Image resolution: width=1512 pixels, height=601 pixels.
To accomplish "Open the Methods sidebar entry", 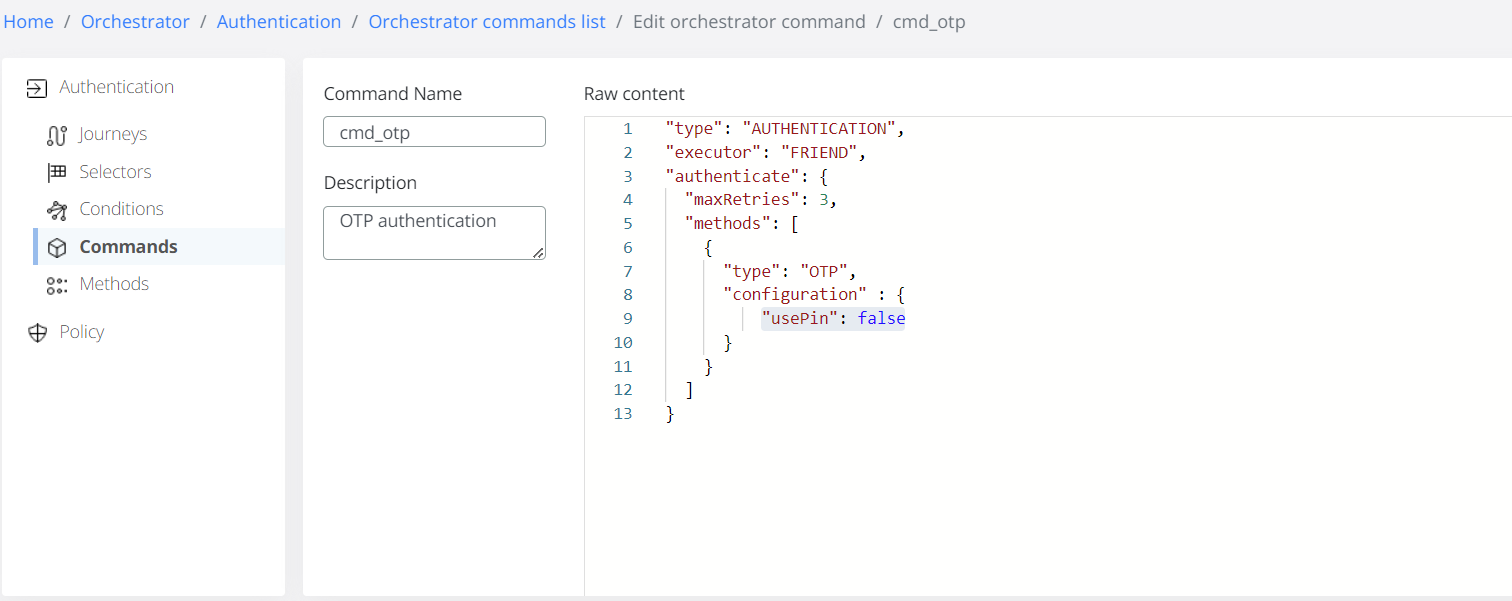I will (x=114, y=284).
